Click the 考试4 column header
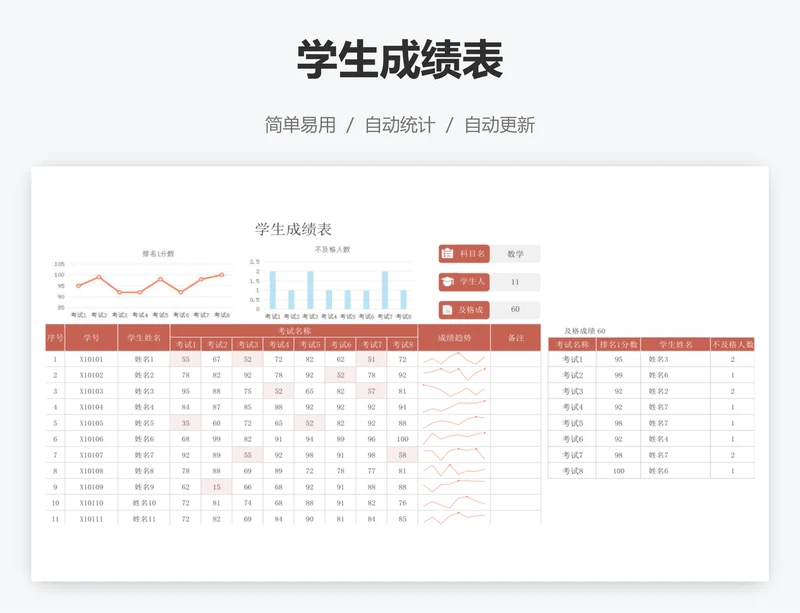 pos(279,345)
